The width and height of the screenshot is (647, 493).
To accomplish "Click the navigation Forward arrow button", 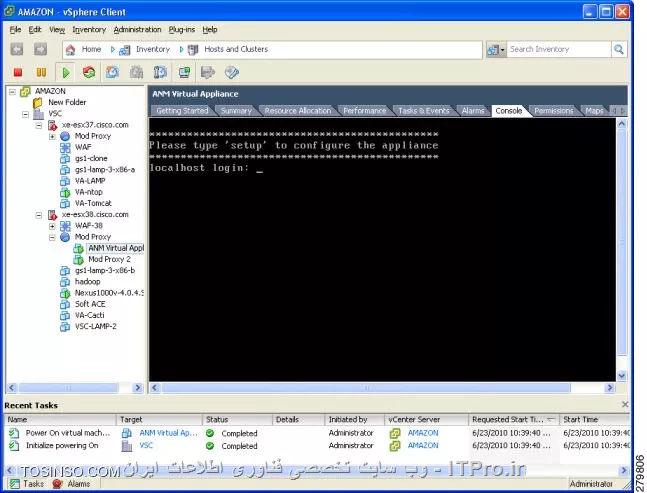I will point(40,50).
